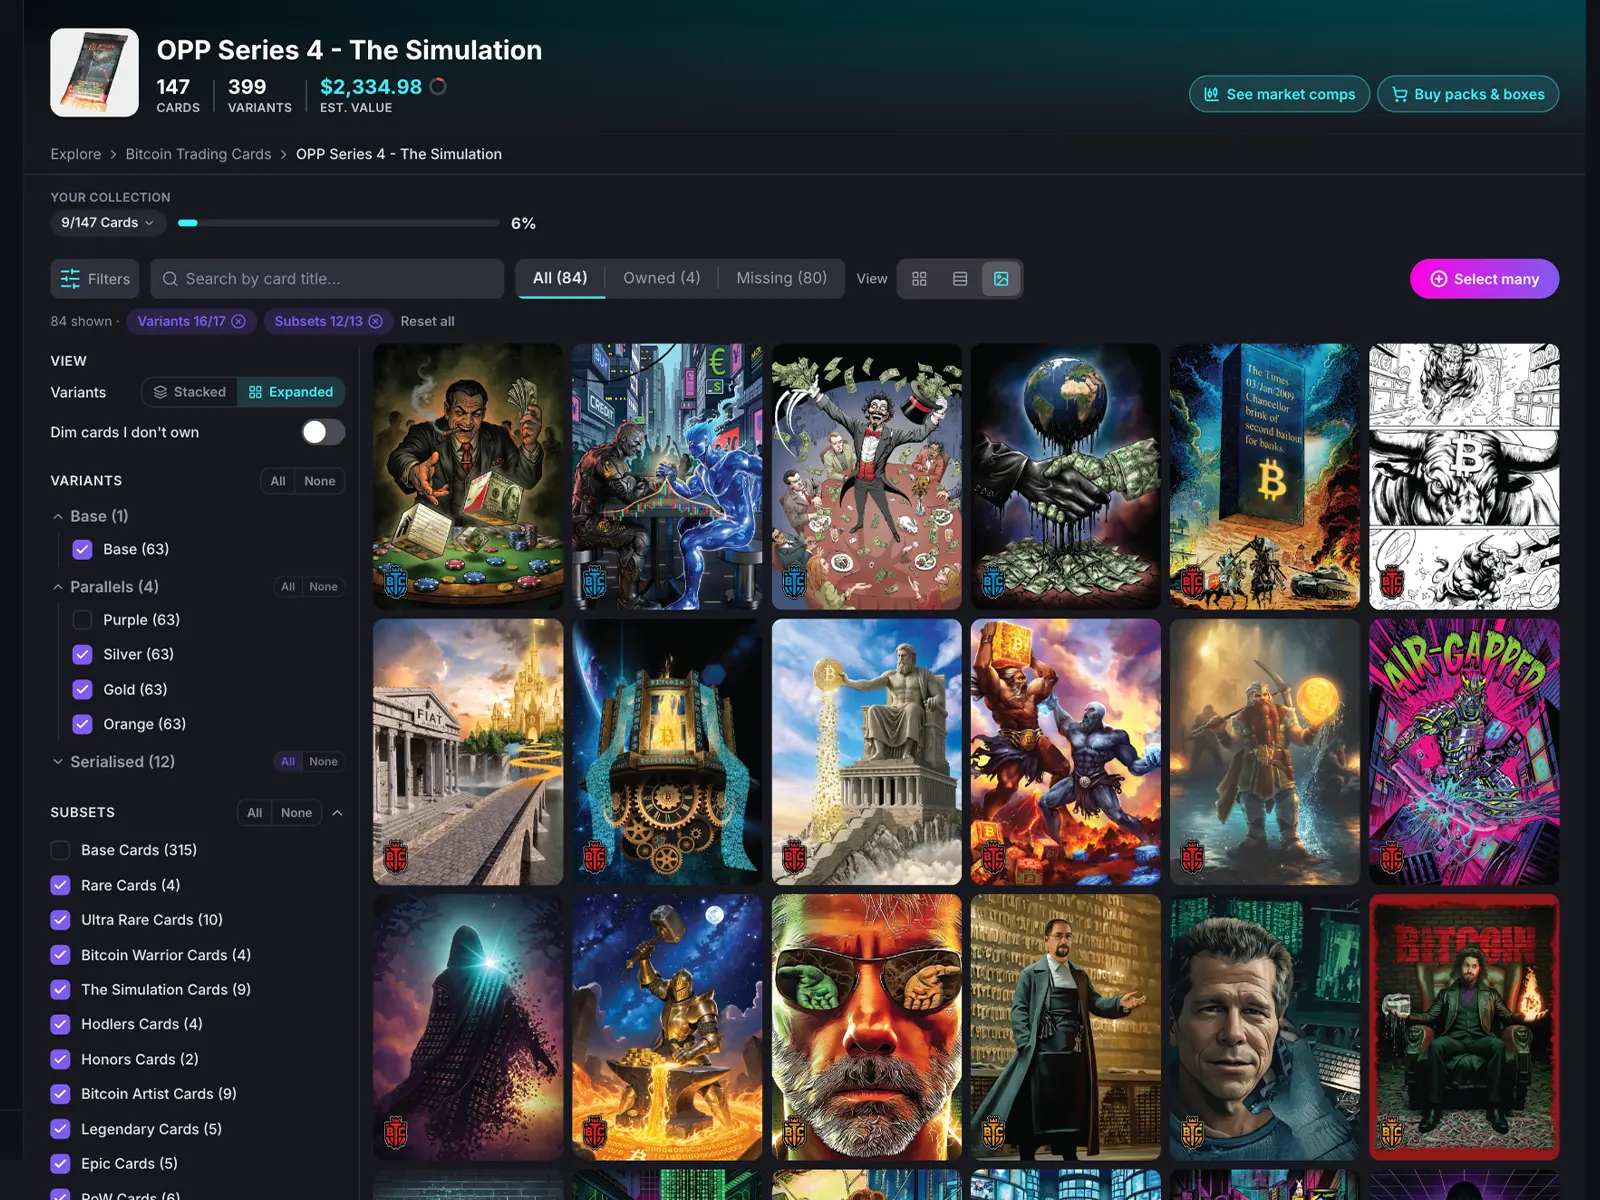Uncheck Legendary Cards (5) subset
1600x1200 pixels.
click(x=60, y=1129)
